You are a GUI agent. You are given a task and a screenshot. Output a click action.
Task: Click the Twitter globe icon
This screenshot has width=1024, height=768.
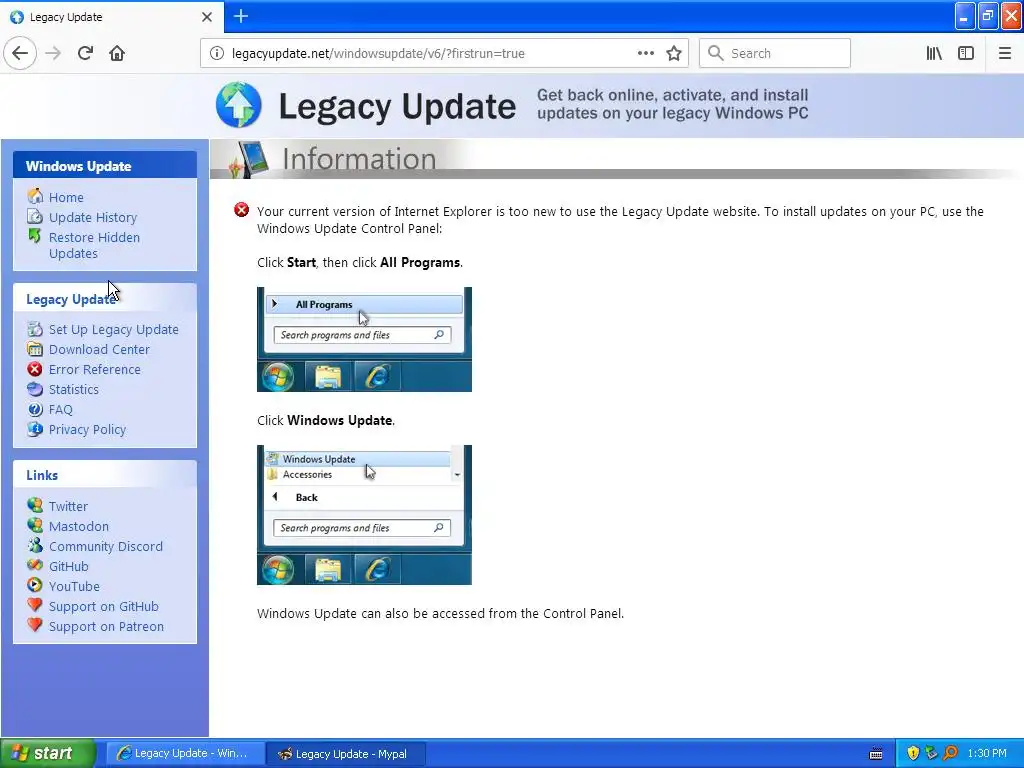pos(35,505)
